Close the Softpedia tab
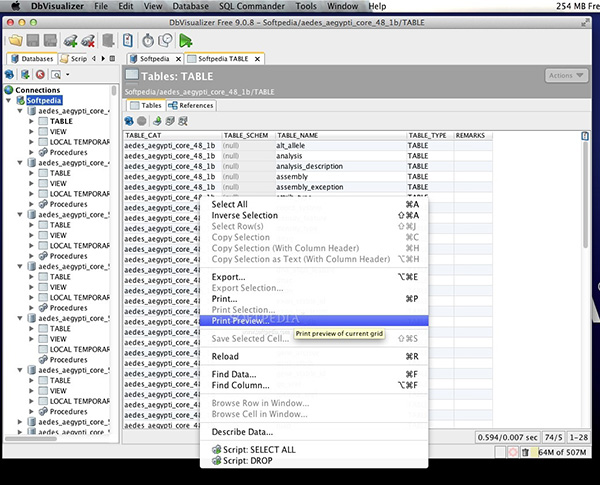 point(178,59)
